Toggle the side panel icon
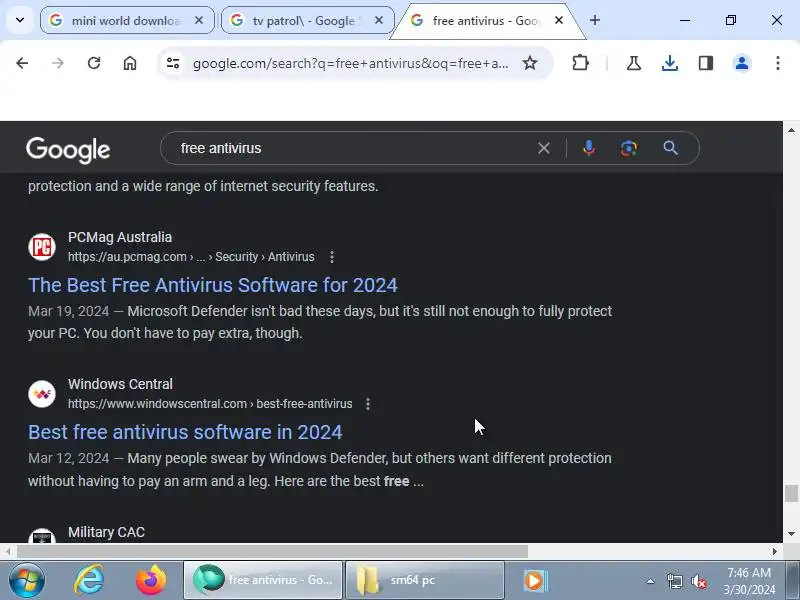 pyautogui.click(x=706, y=63)
